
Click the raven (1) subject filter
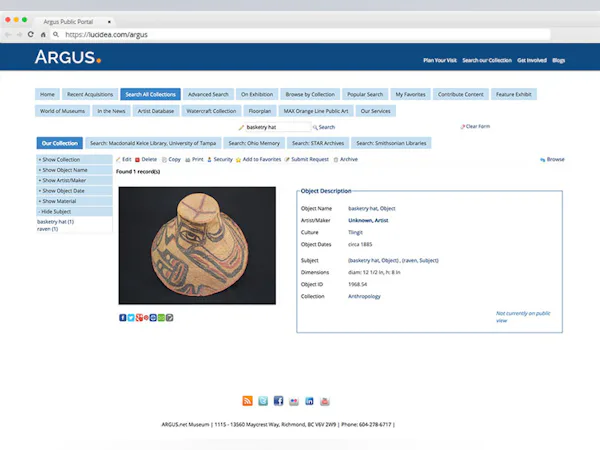[x=47, y=229]
